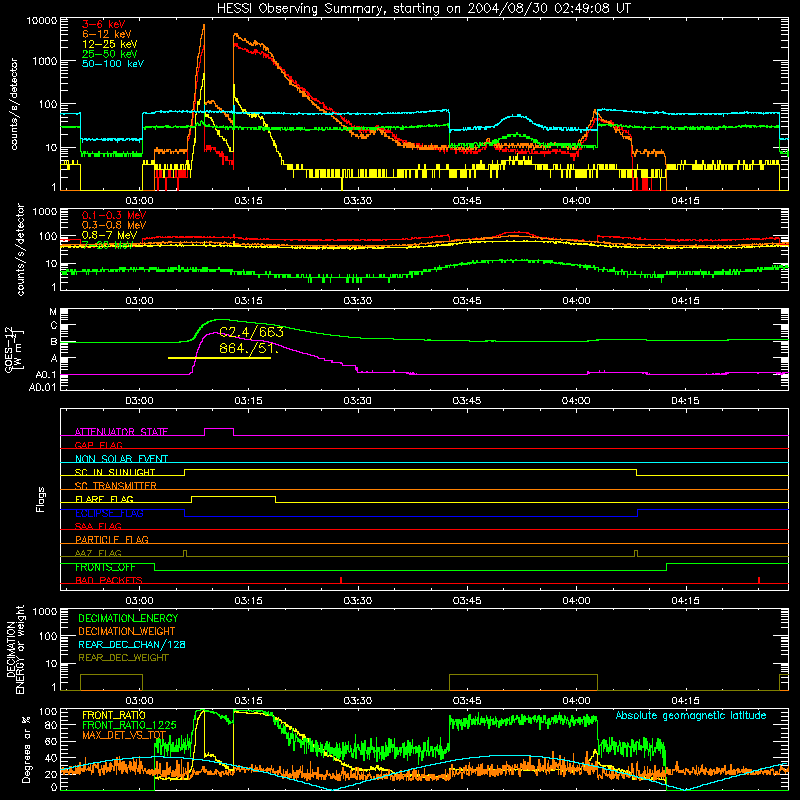The image size is (800, 800).
Task: Select the 12-25 keV legend label
Action: [x=110, y=44]
